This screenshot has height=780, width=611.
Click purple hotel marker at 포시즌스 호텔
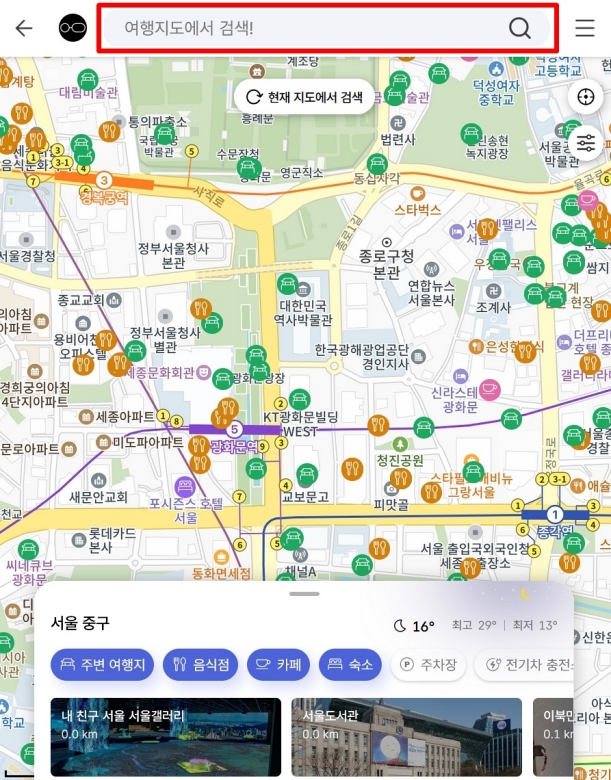tap(185, 486)
